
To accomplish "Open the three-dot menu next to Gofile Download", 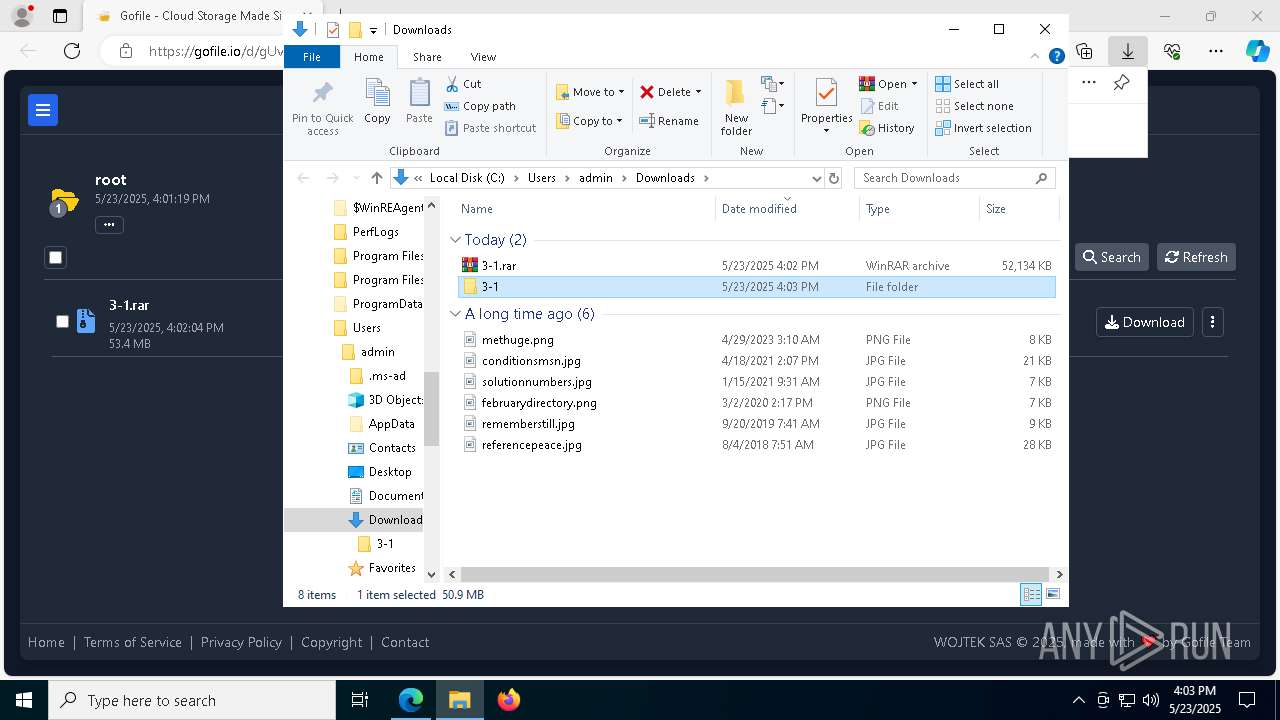I will coord(1212,322).
